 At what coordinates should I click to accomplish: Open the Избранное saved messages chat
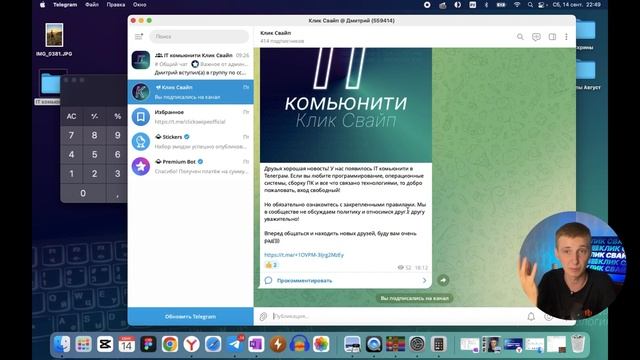(x=190, y=117)
